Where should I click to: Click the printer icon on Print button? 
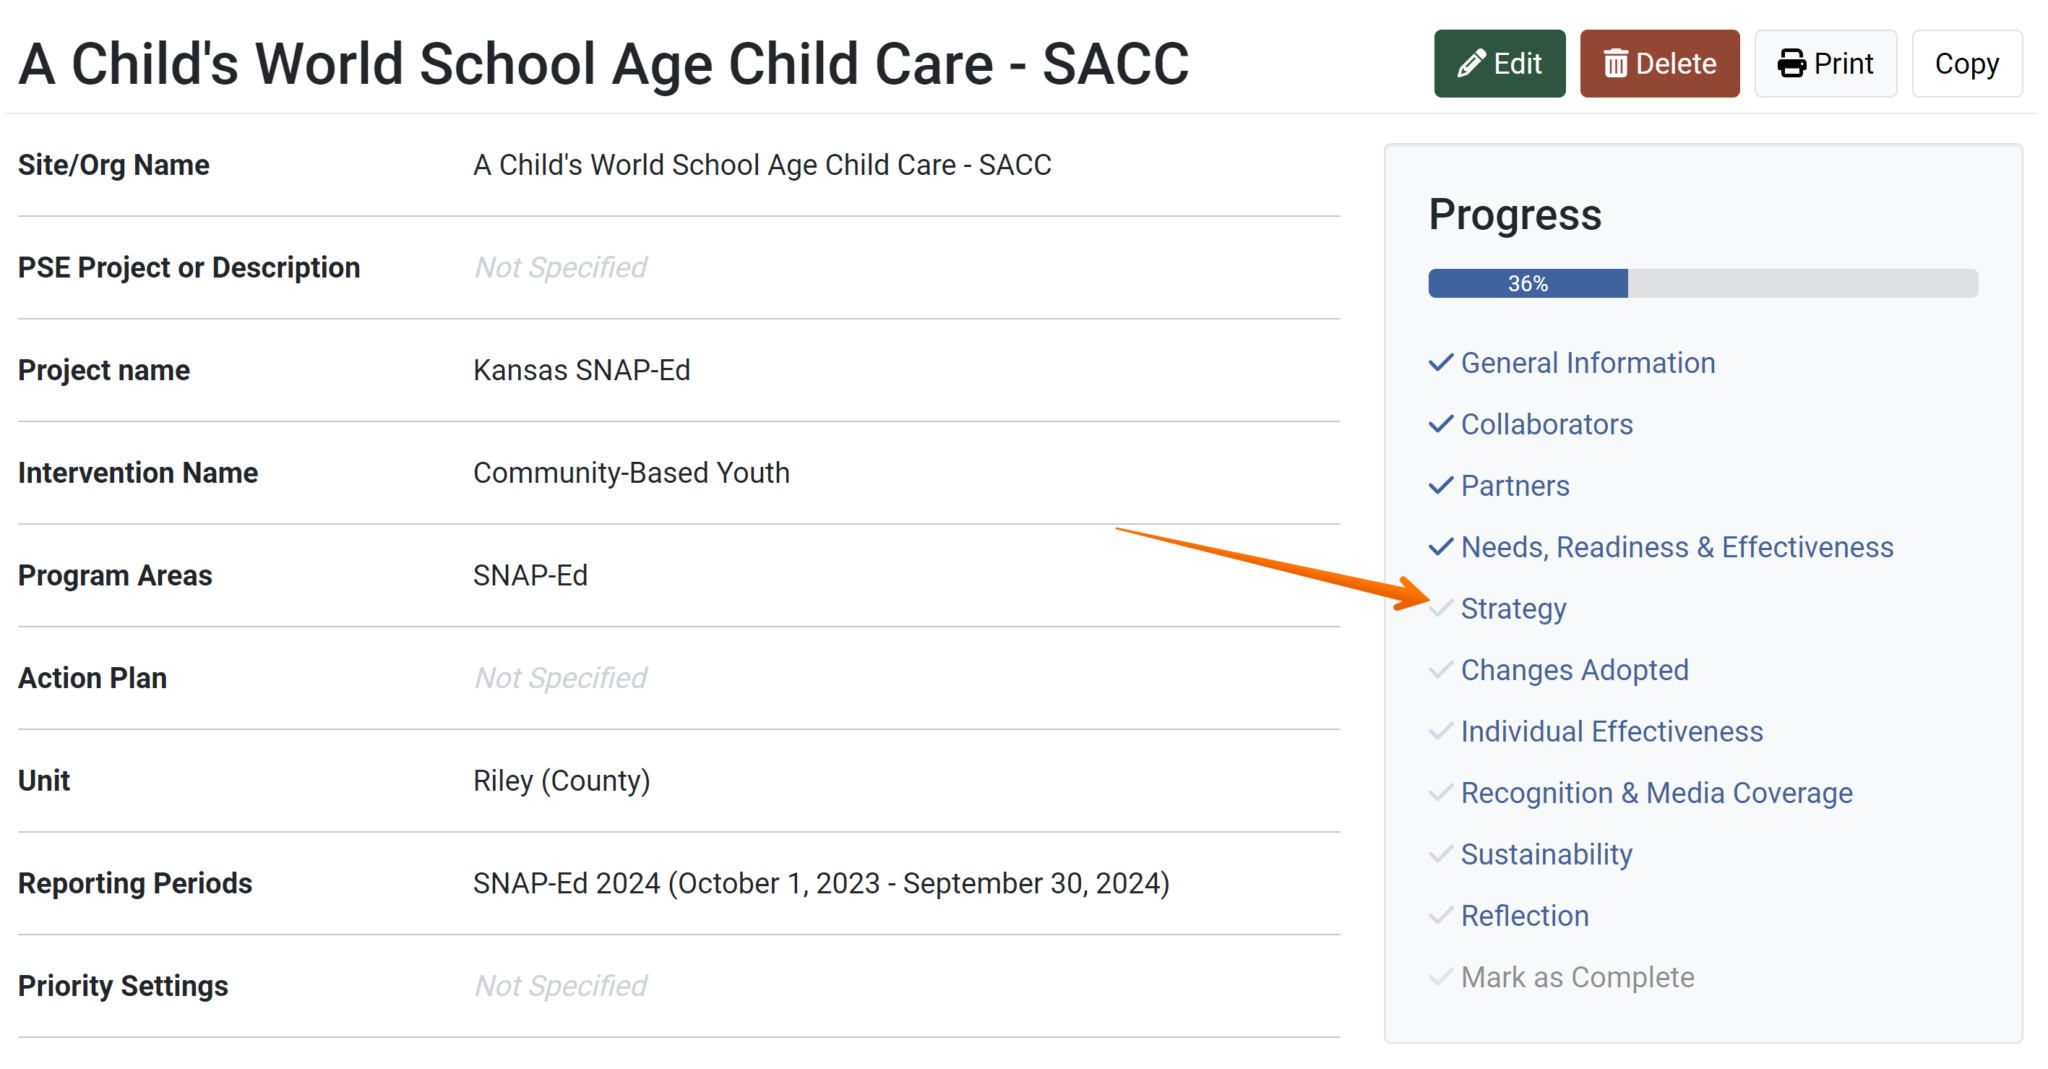[x=1791, y=64]
